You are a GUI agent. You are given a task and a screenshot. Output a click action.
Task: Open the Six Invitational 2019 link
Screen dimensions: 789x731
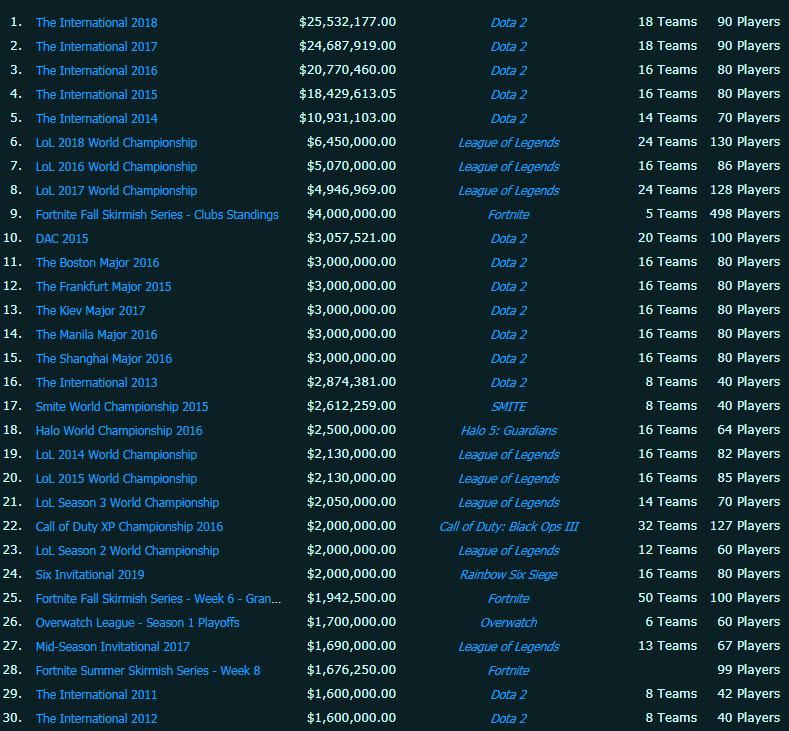coord(90,575)
